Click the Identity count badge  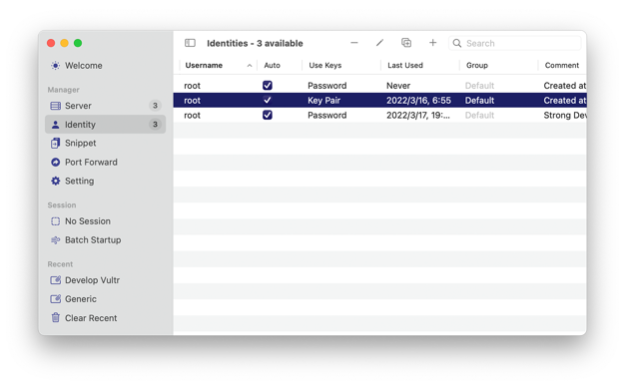[155, 124]
